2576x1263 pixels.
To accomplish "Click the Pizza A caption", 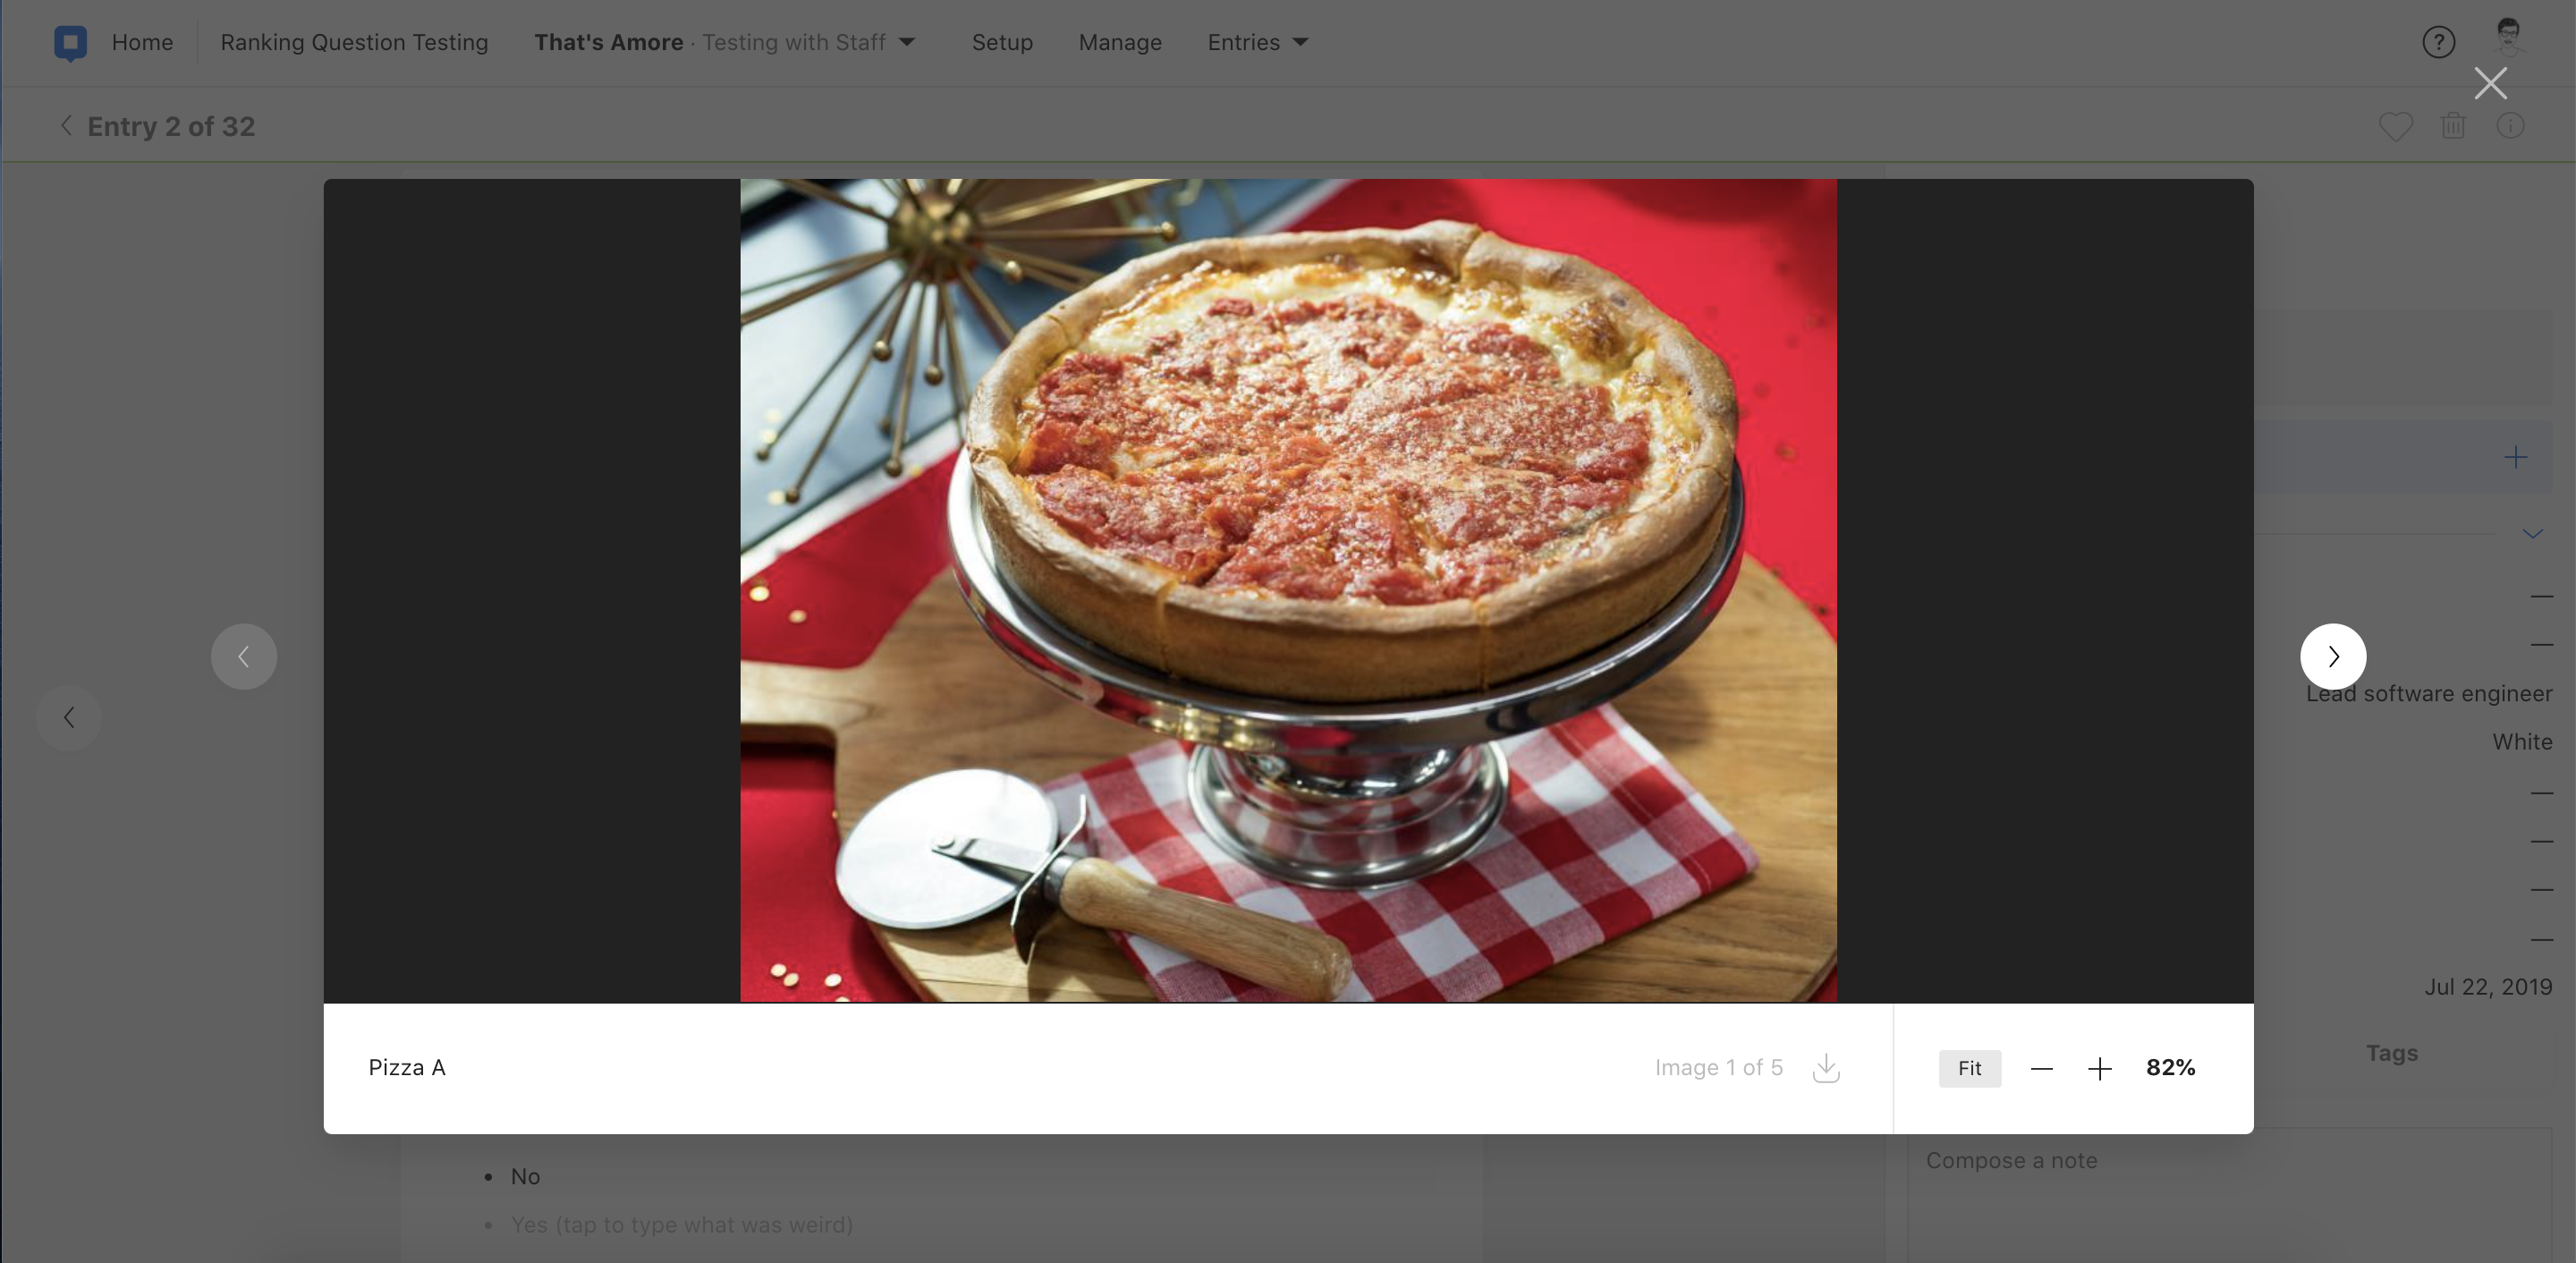I will coord(407,1067).
